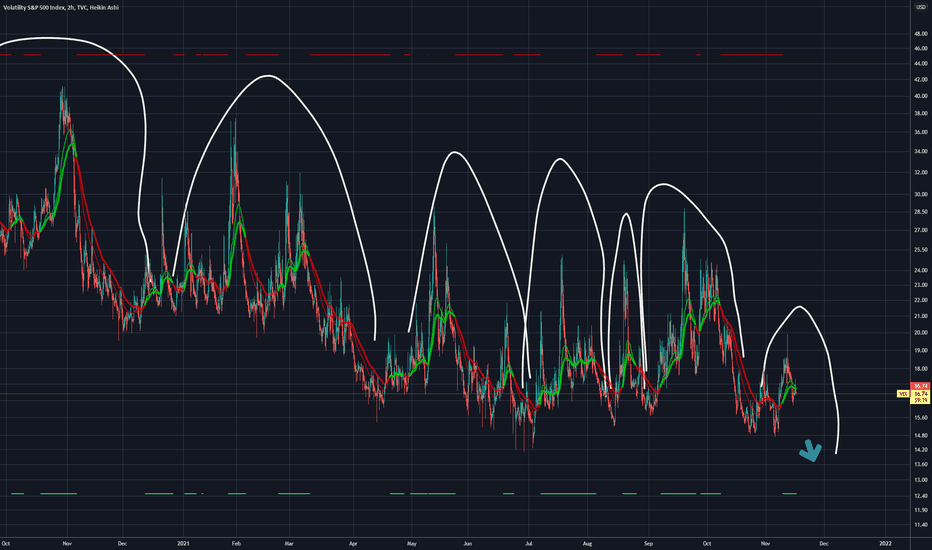Click the yellow 16.74 last price tag

[921, 394]
